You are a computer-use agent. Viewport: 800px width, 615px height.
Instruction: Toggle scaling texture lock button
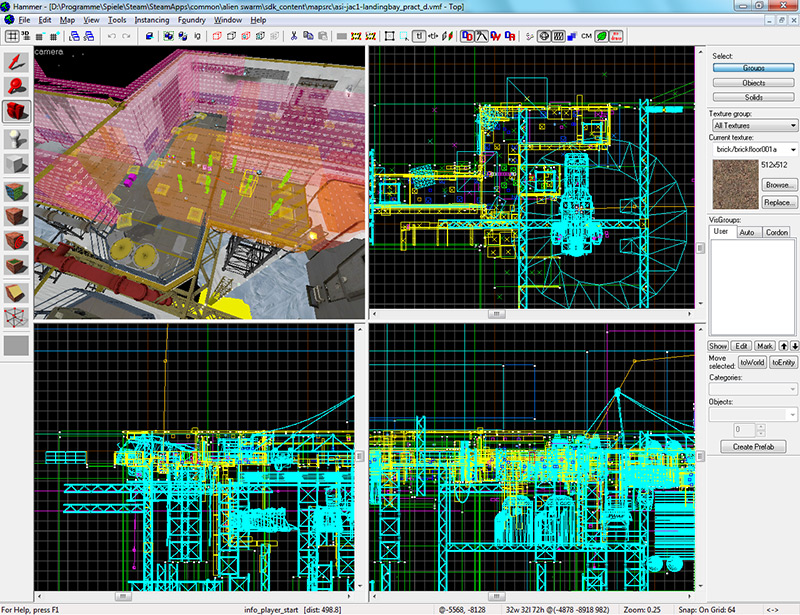click(x=433, y=36)
